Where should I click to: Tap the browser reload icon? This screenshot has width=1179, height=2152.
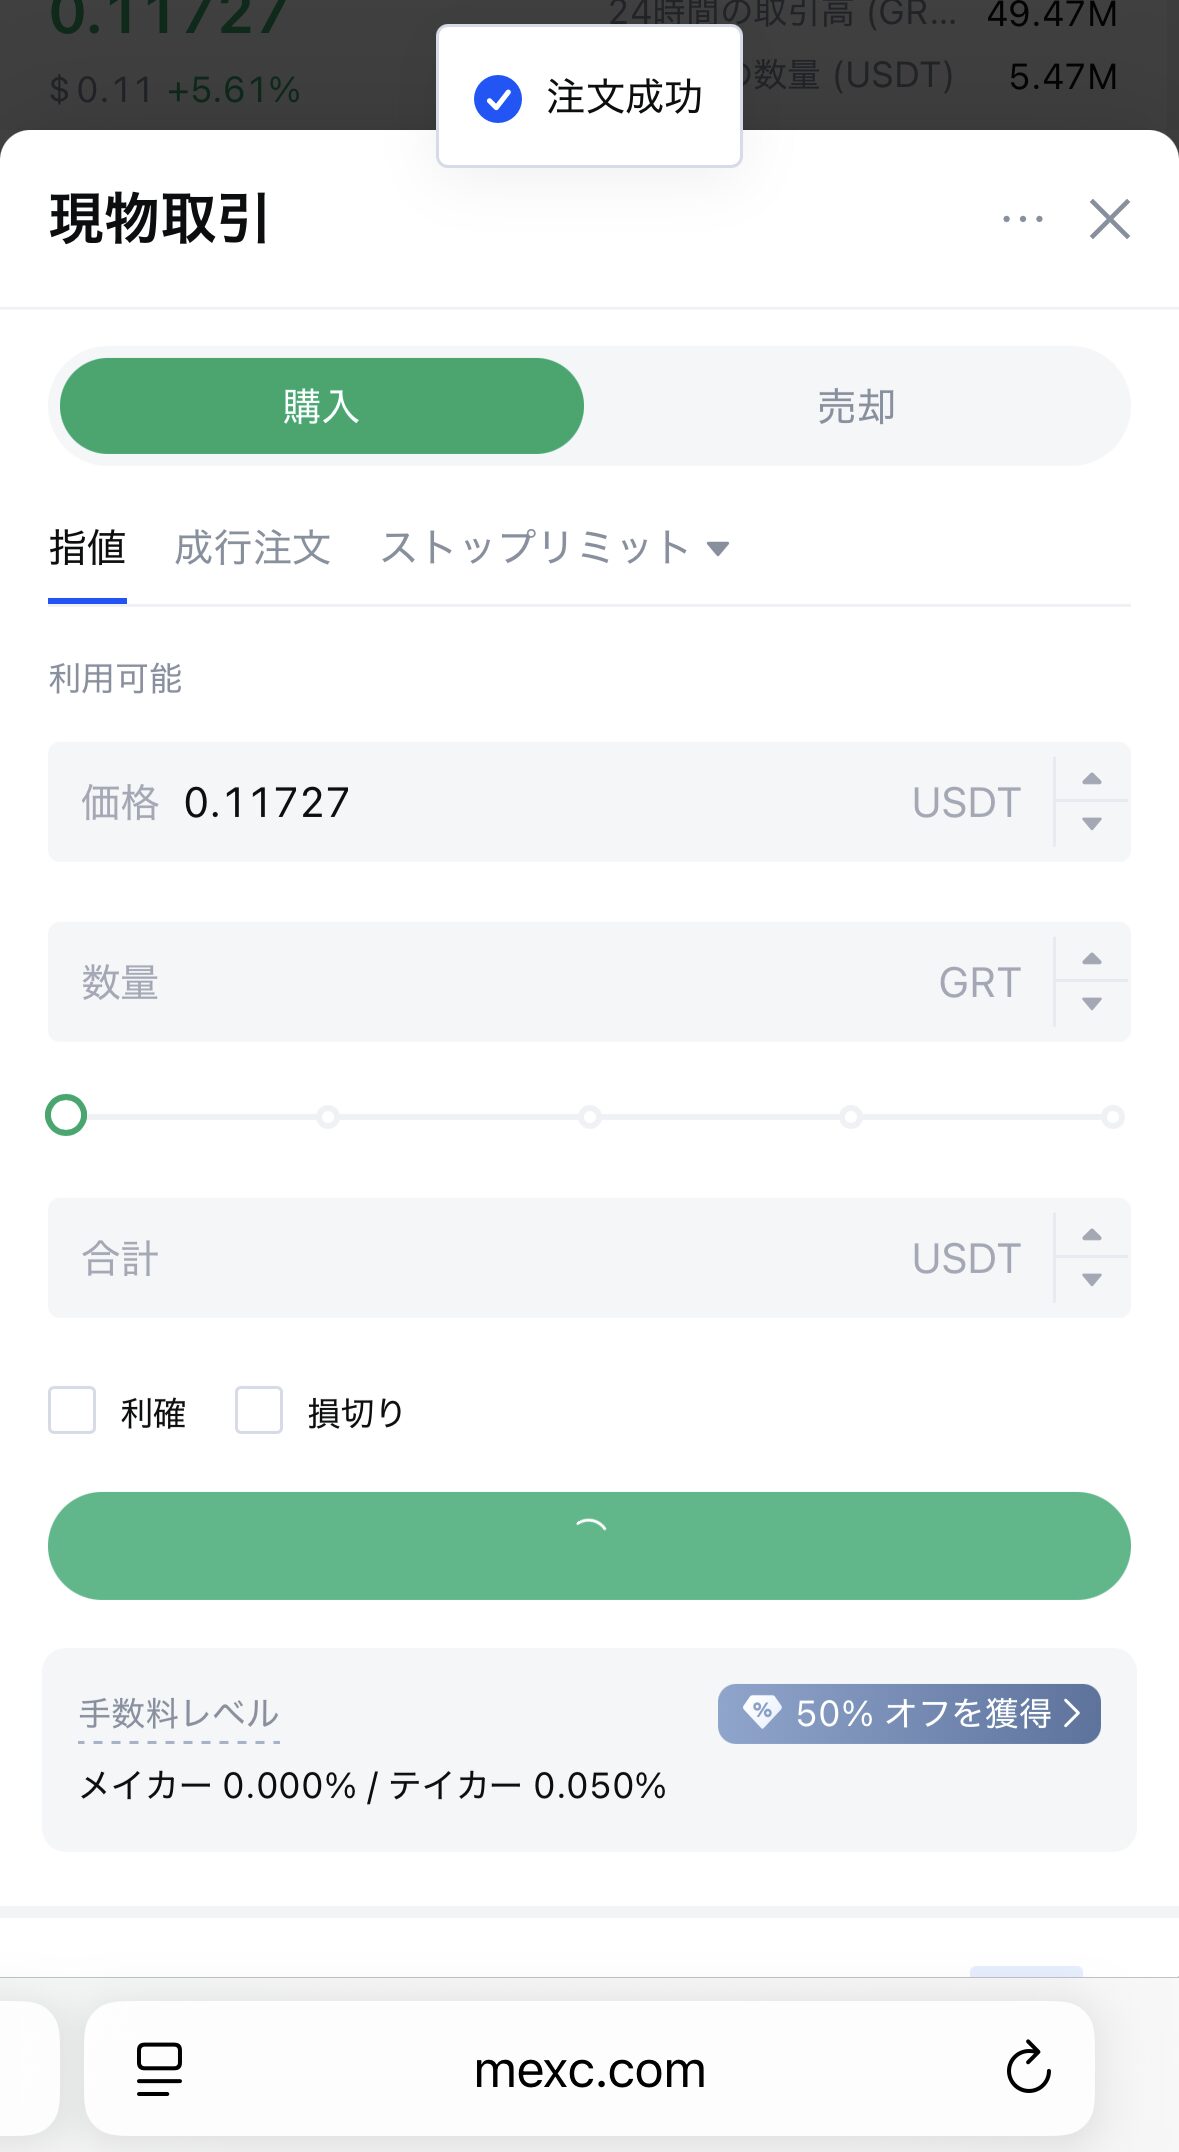[1028, 2068]
